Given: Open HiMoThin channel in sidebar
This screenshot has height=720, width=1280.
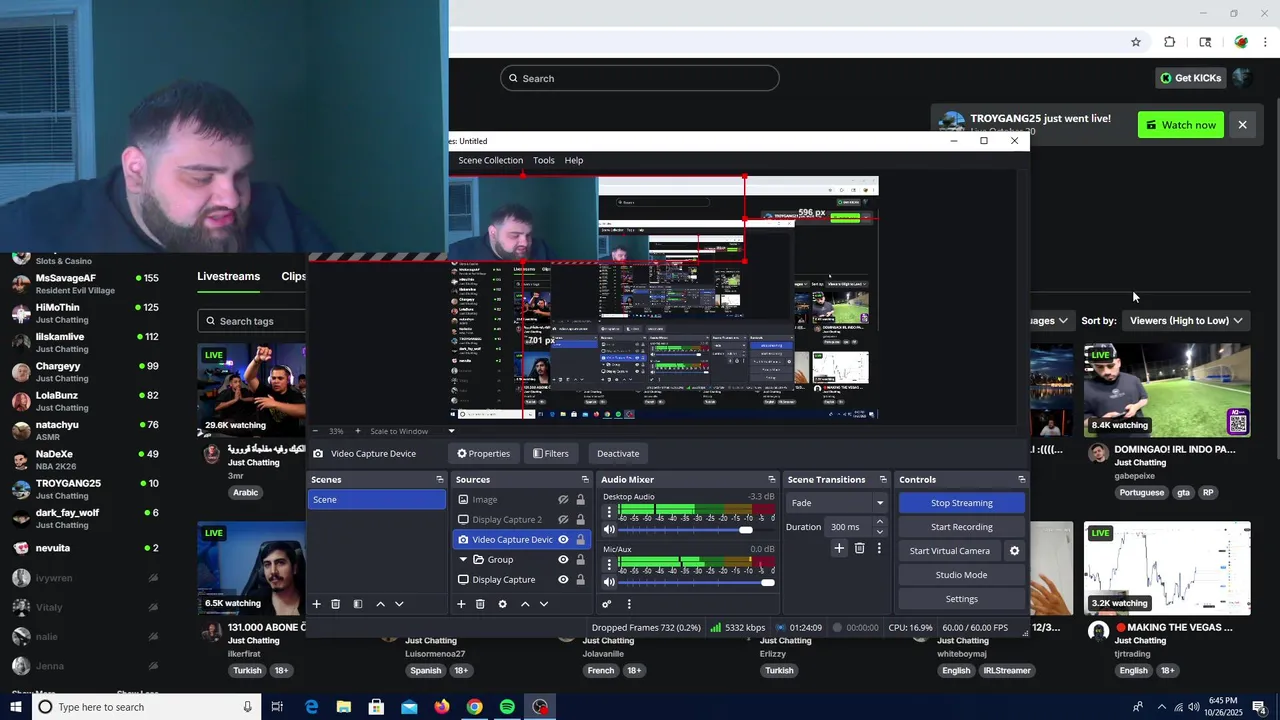Looking at the screenshot, I should (x=85, y=313).
